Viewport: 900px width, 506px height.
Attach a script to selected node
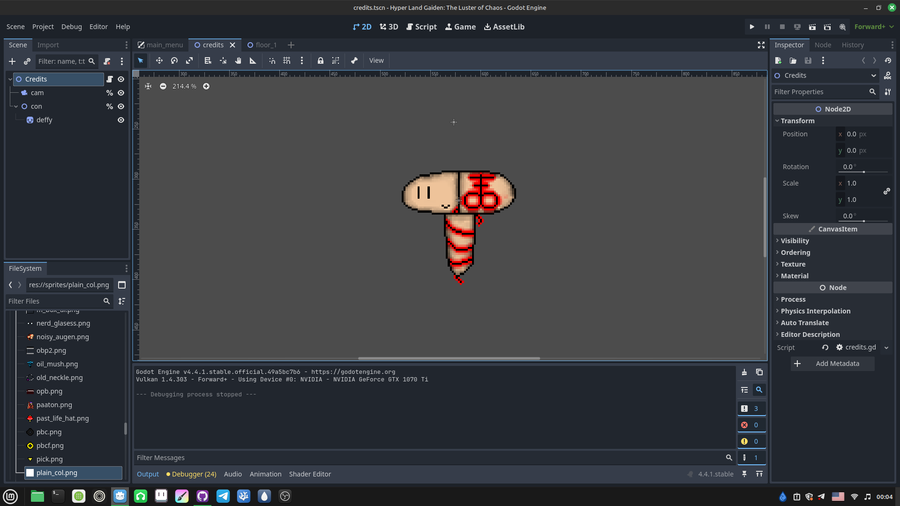pyautogui.click(x=107, y=61)
